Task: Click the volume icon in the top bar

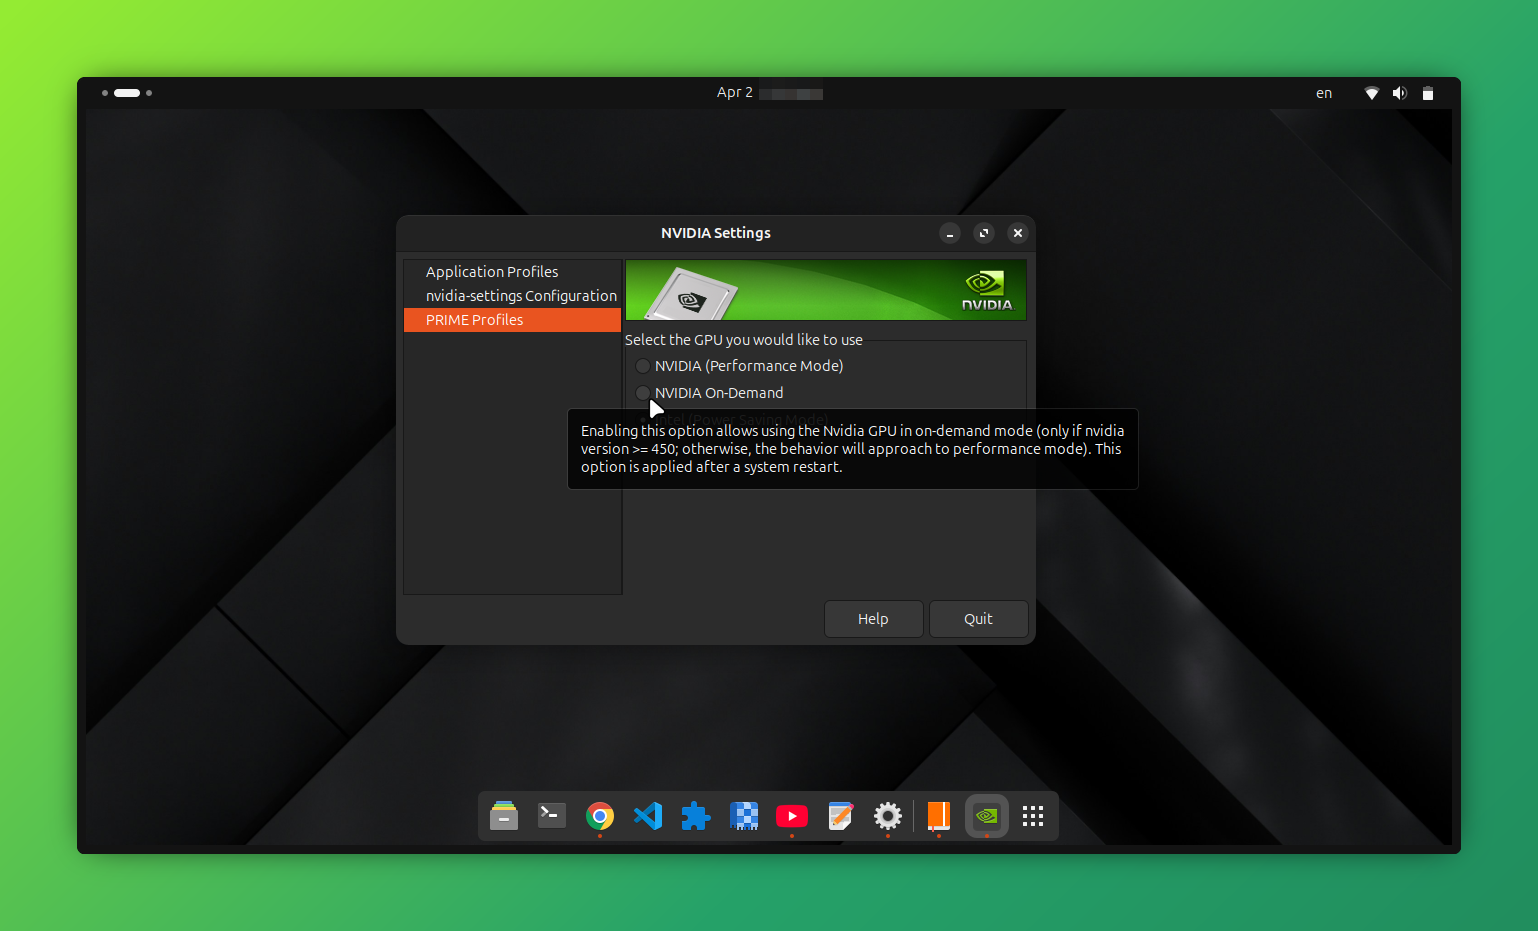Action: 1399,92
